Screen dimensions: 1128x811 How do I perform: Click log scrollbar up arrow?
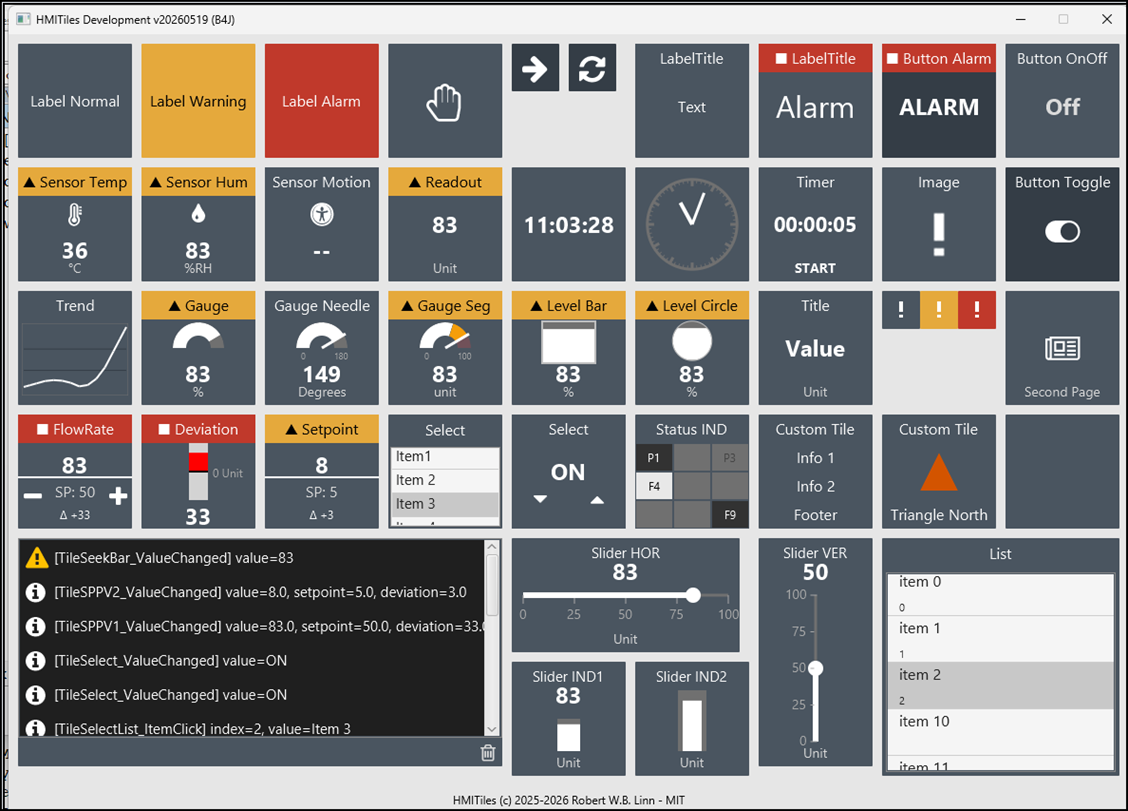point(492,547)
